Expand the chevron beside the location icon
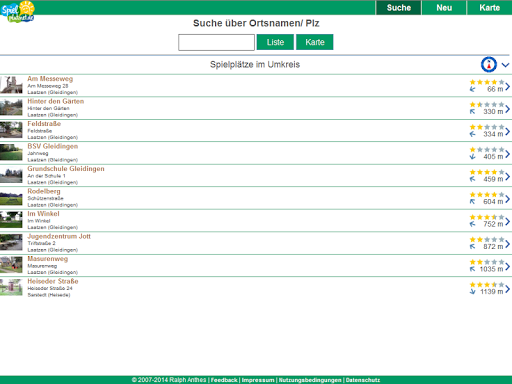 pyautogui.click(x=505, y=65)
